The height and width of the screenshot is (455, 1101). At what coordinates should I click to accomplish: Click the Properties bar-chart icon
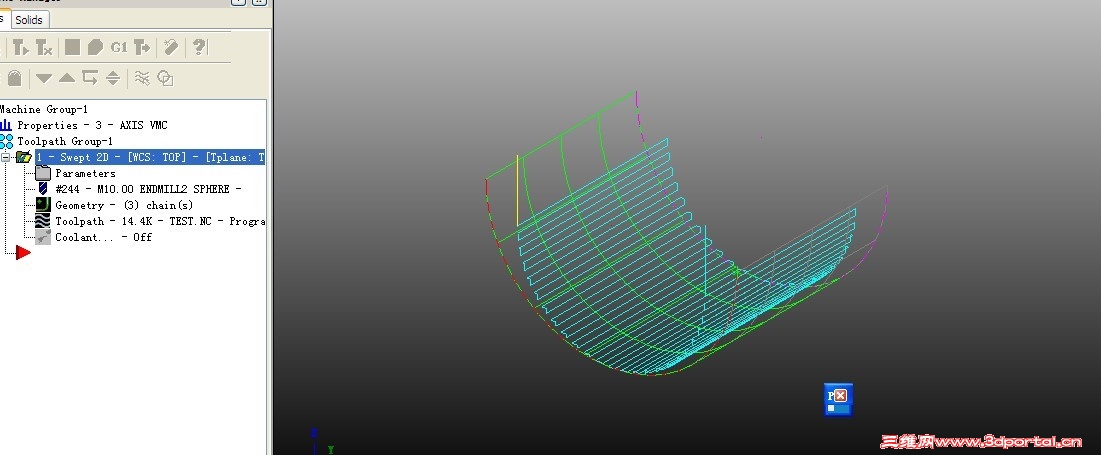pos(6,125)
